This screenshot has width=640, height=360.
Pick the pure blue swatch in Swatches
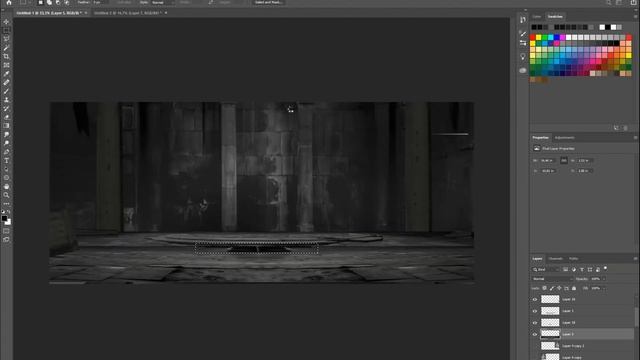tap(556, 38)
